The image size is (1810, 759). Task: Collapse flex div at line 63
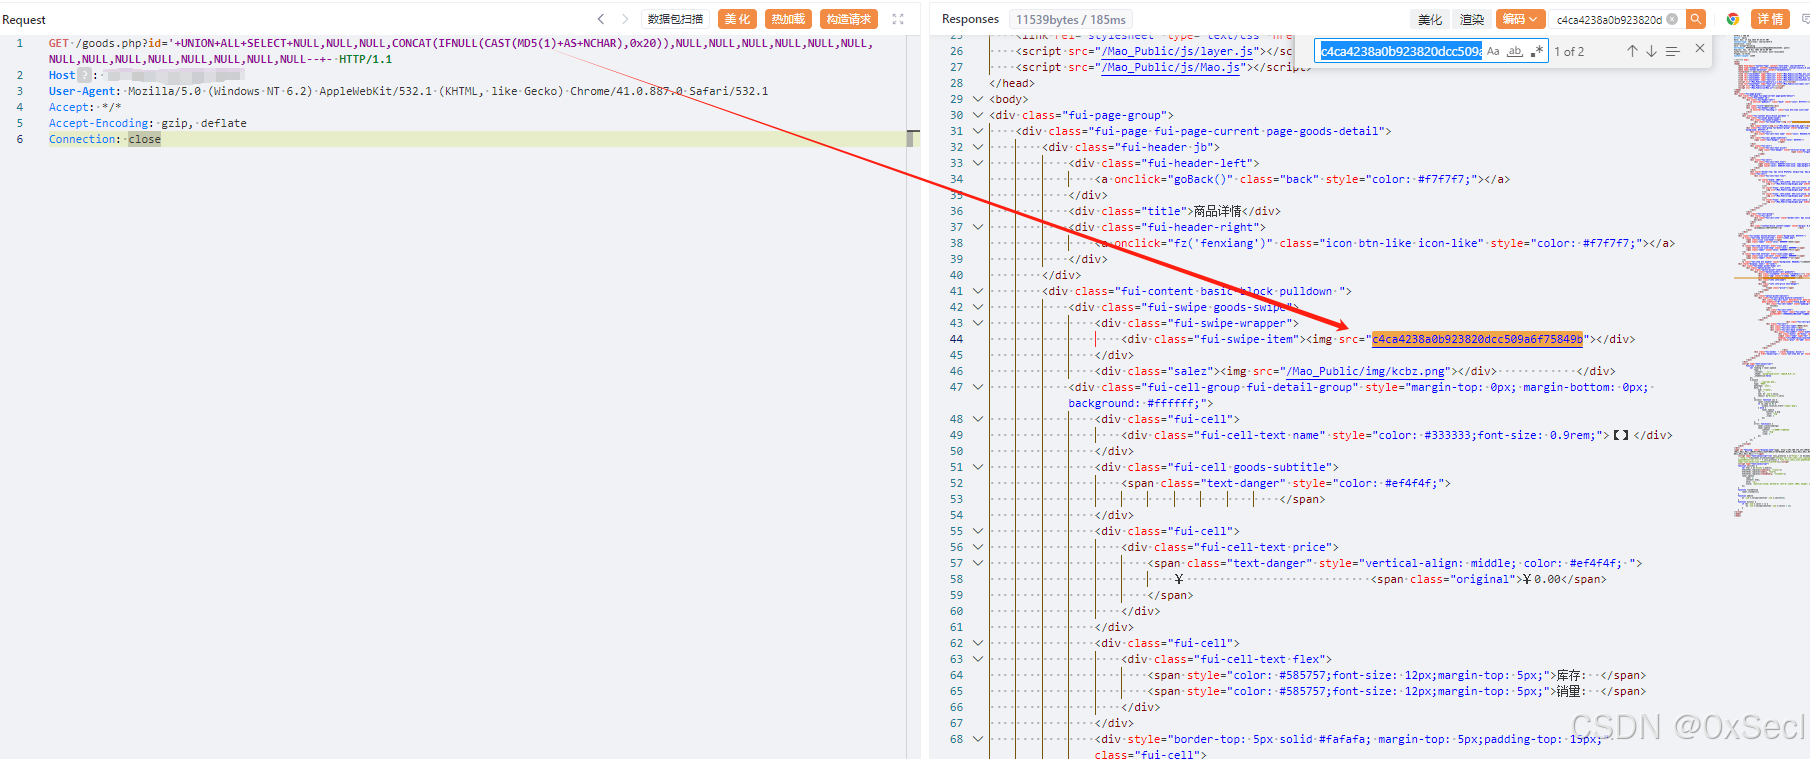[x=978, y=659]
